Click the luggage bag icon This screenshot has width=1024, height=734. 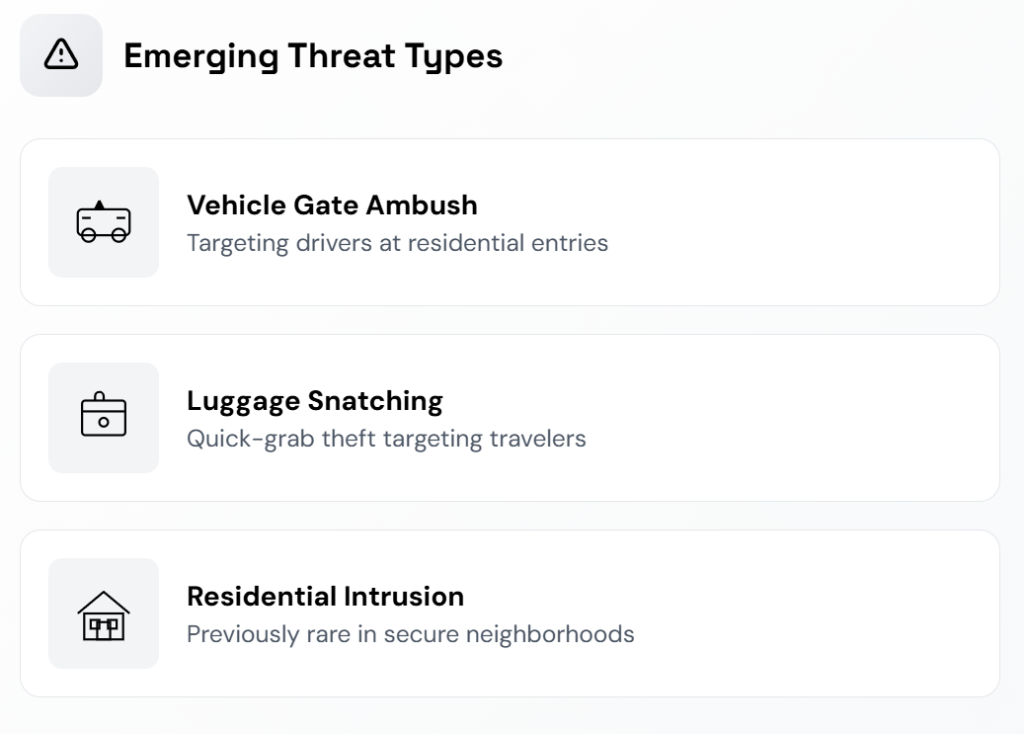click(103, 418)
